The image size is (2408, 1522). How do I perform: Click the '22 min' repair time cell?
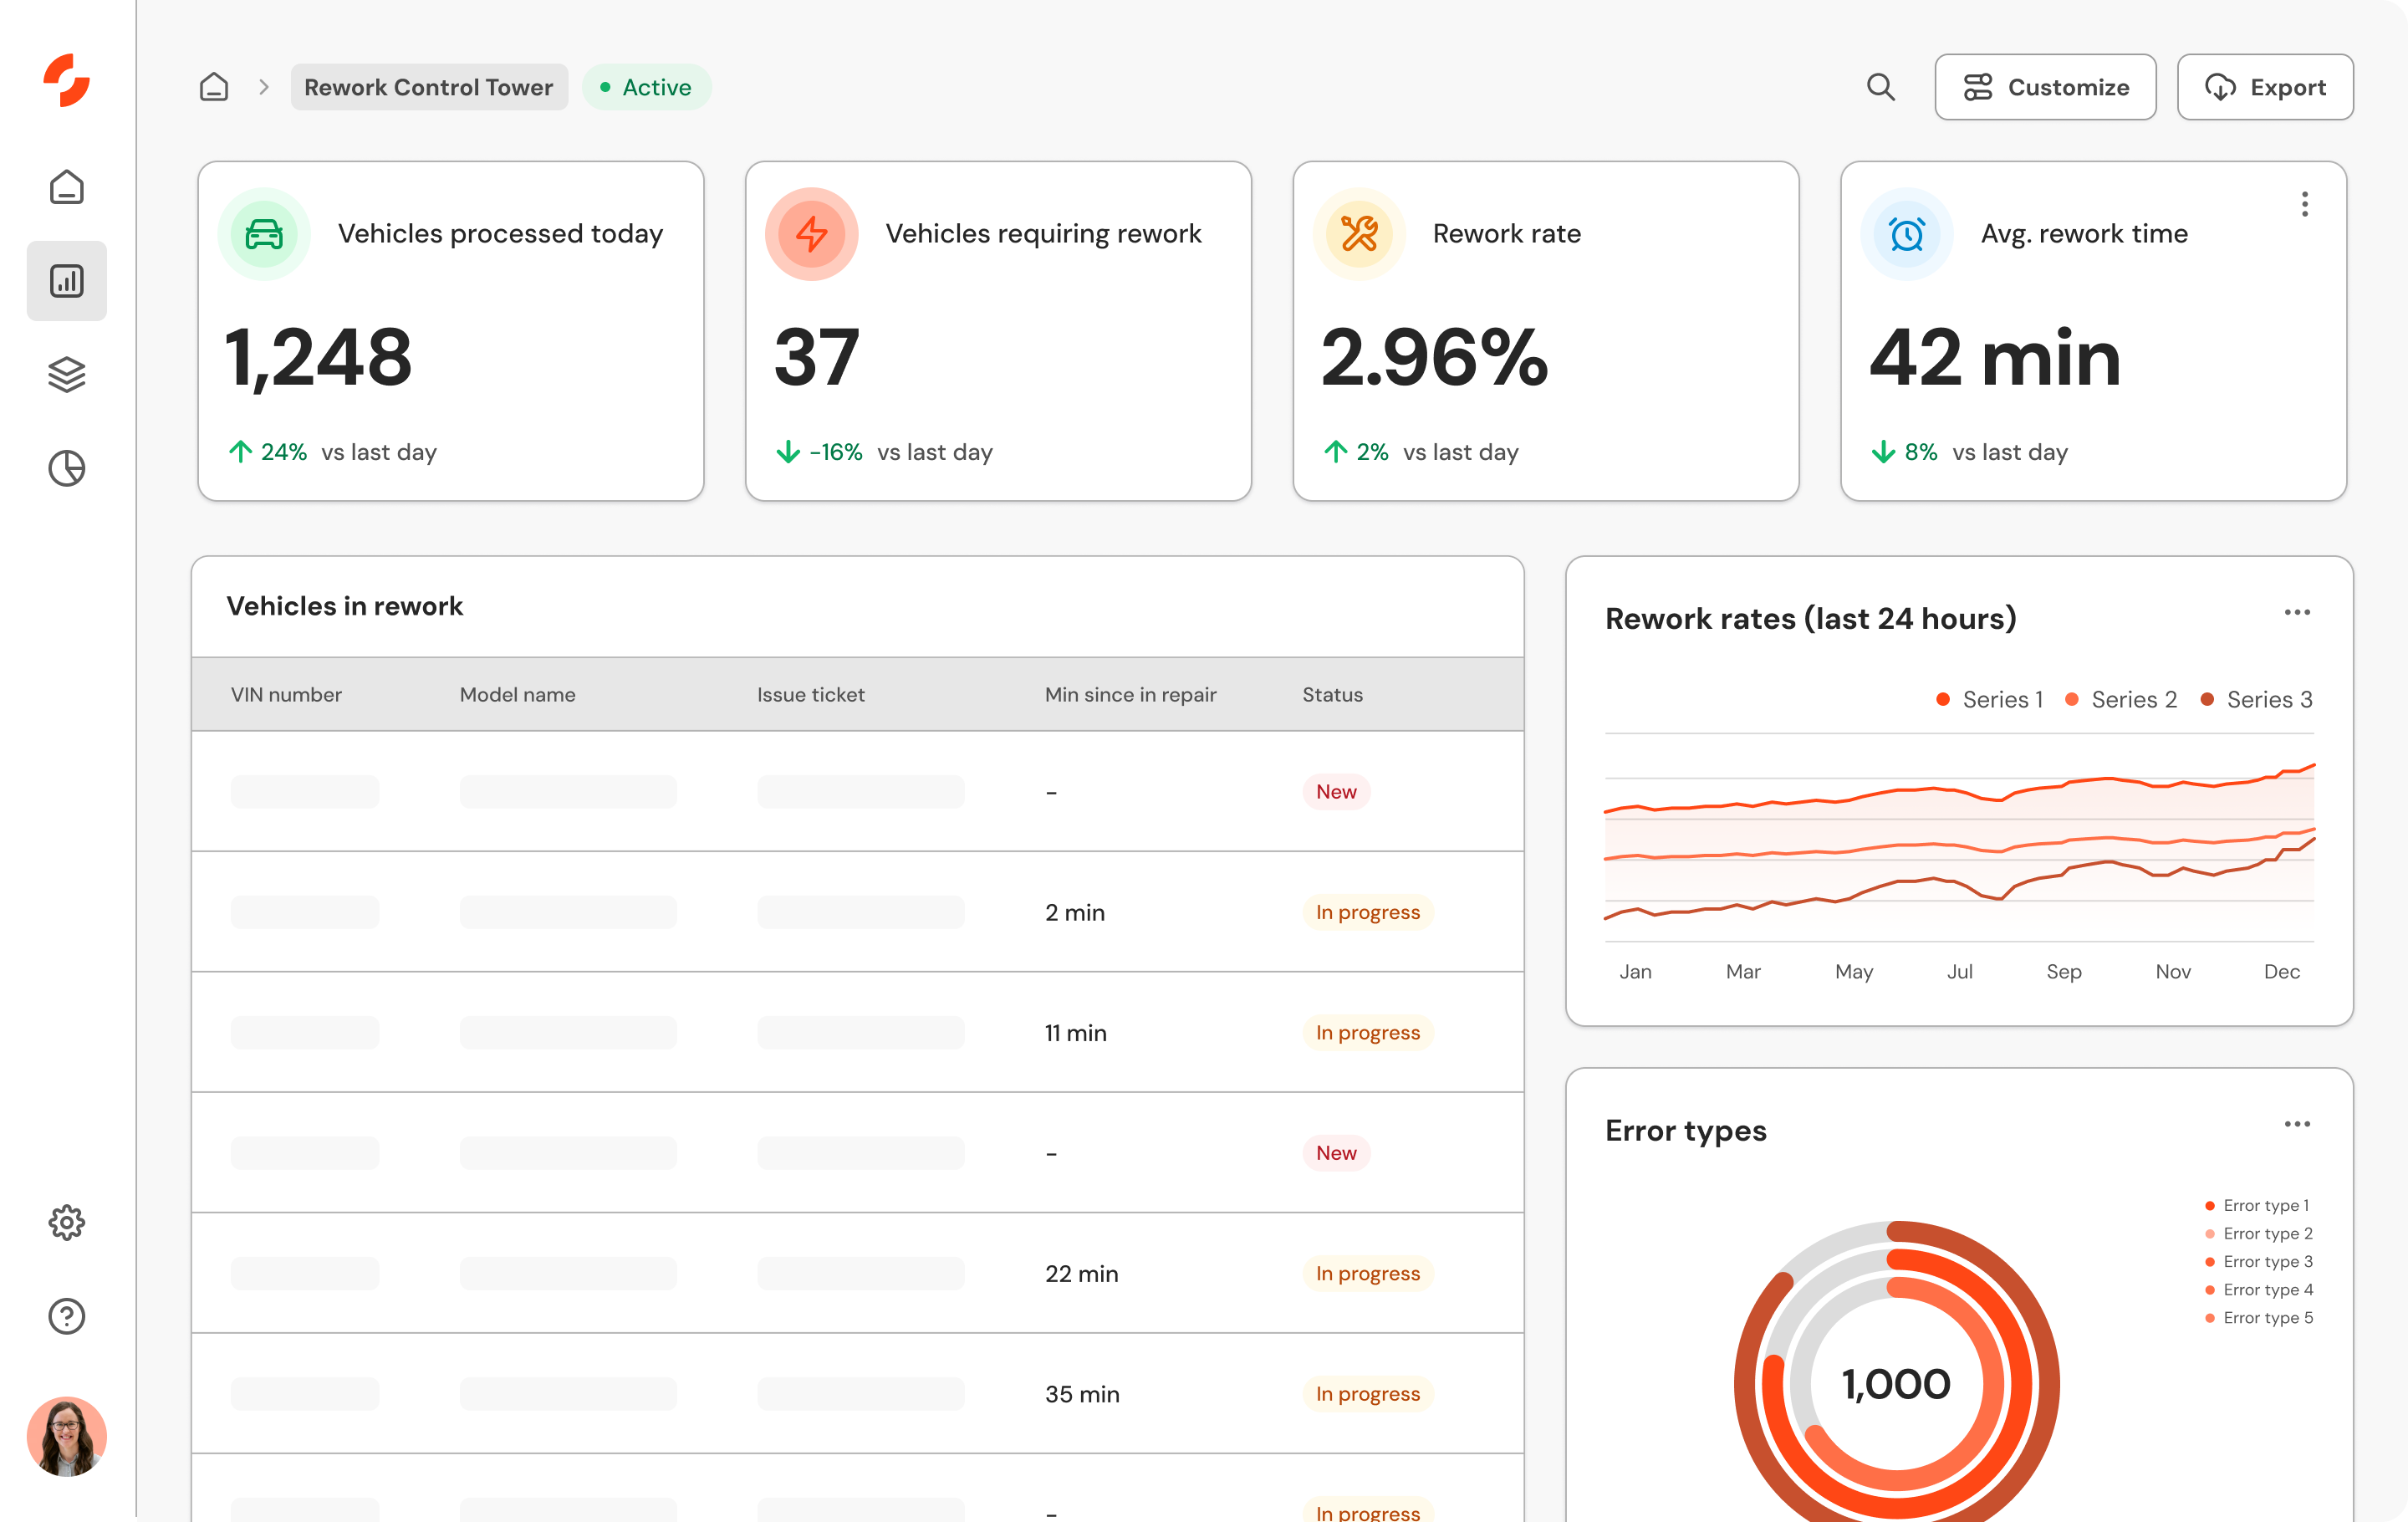[1081, 1273]
